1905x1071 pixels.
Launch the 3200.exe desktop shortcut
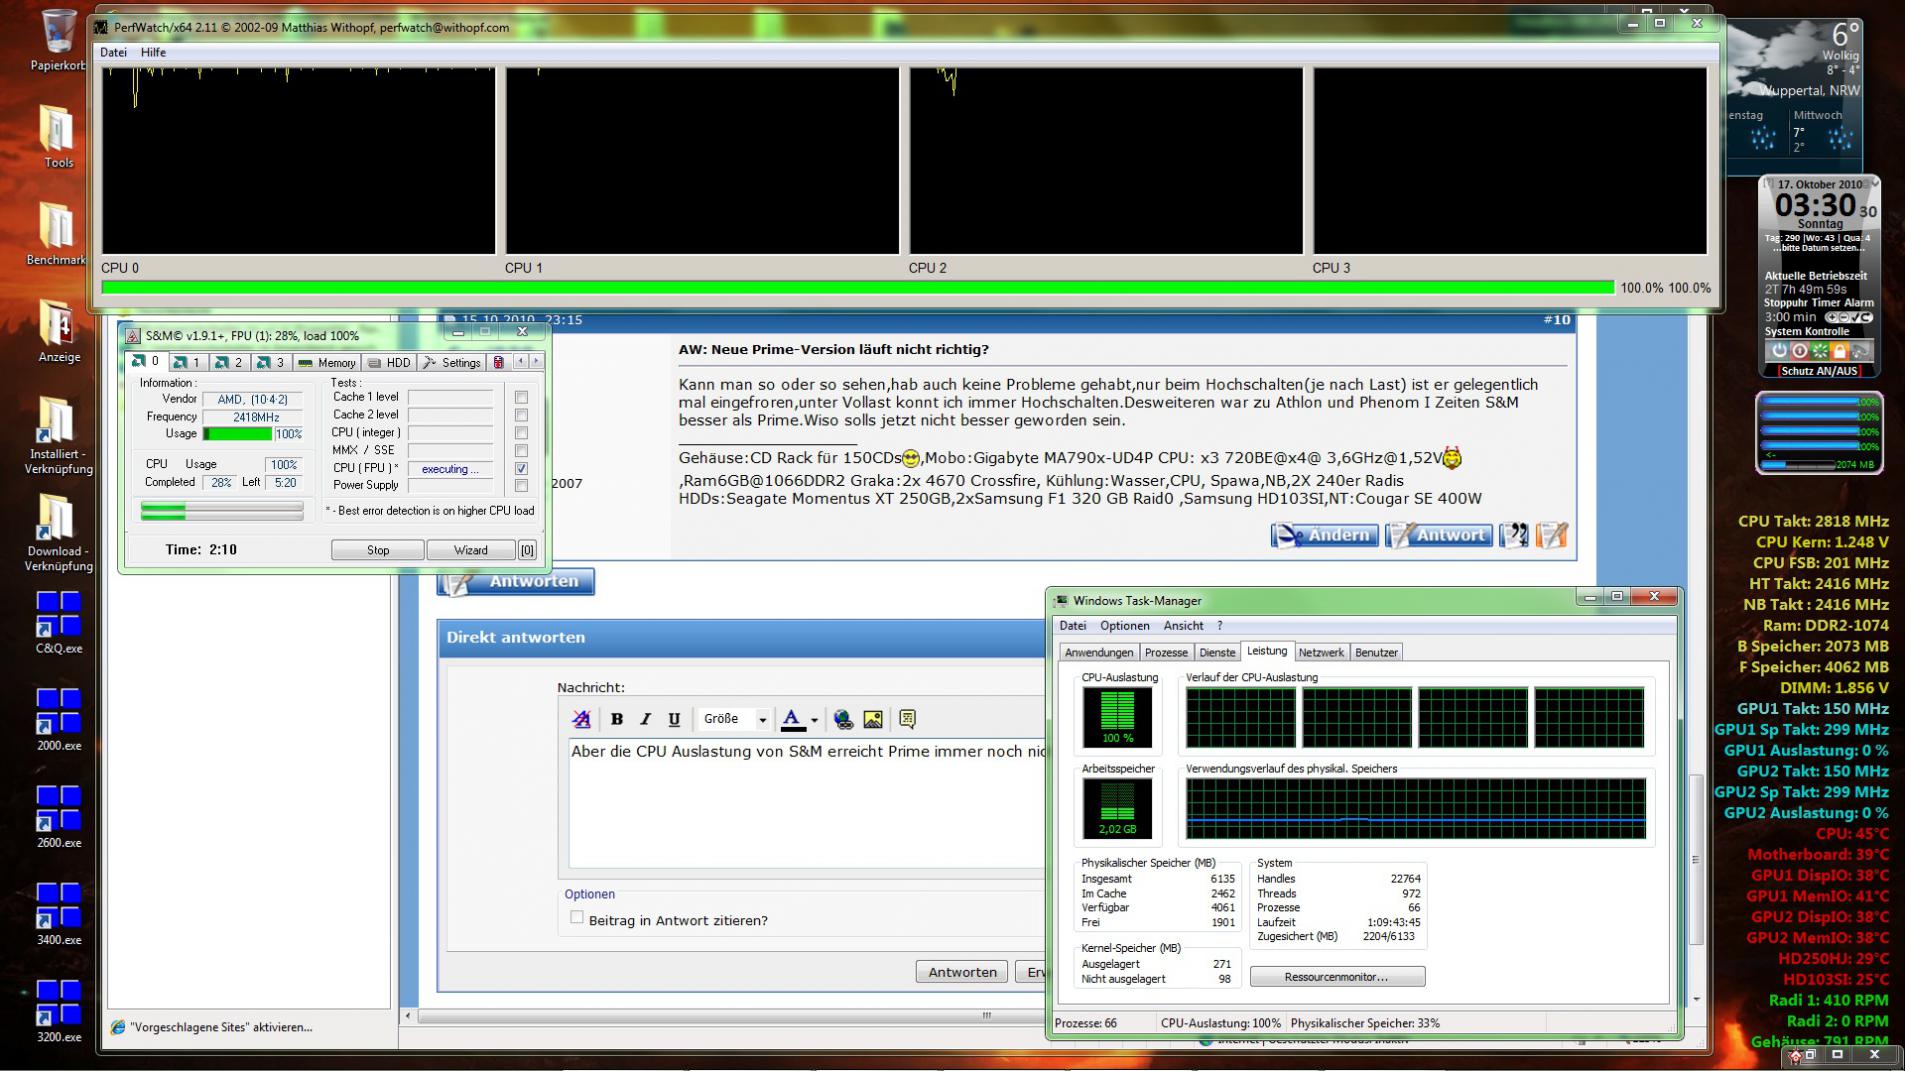58,1010
